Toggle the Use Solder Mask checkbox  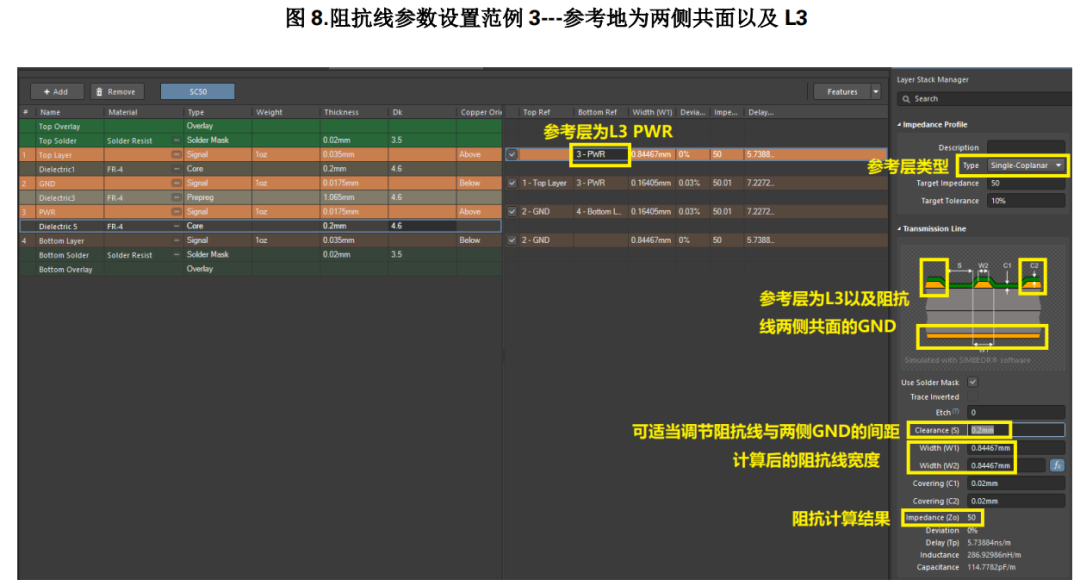coord(973,382)
